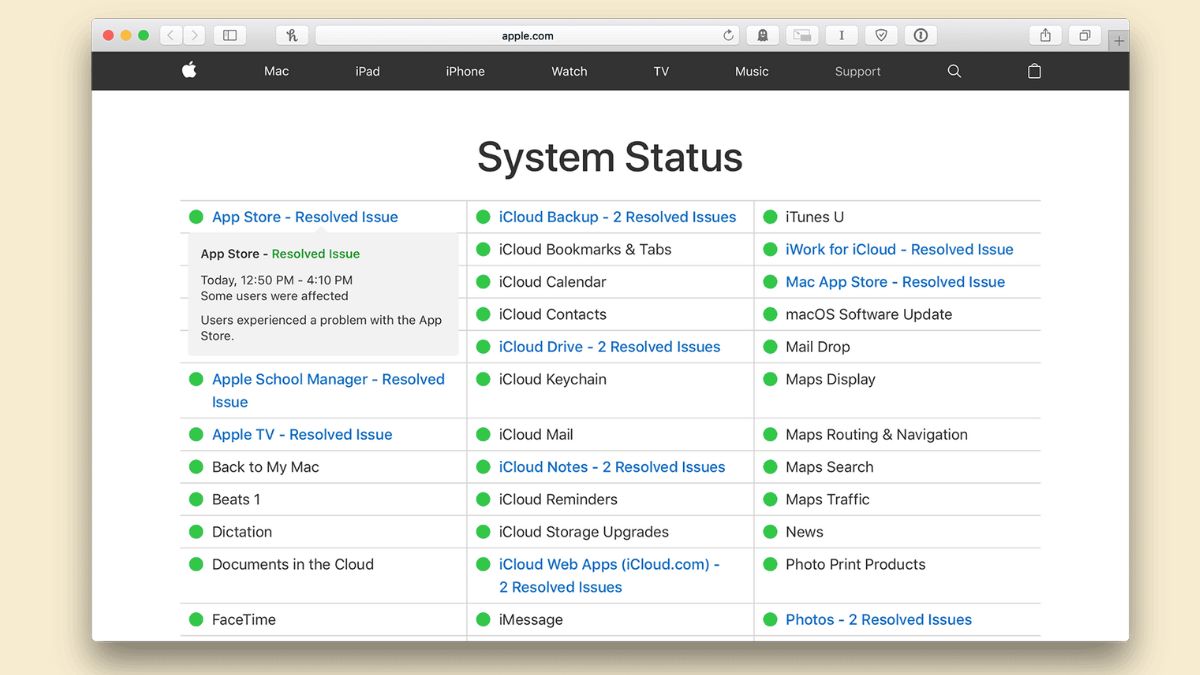This screenshot has height=675, width=1200.
Task: Open the Music section
Action: tap(752, 71)
